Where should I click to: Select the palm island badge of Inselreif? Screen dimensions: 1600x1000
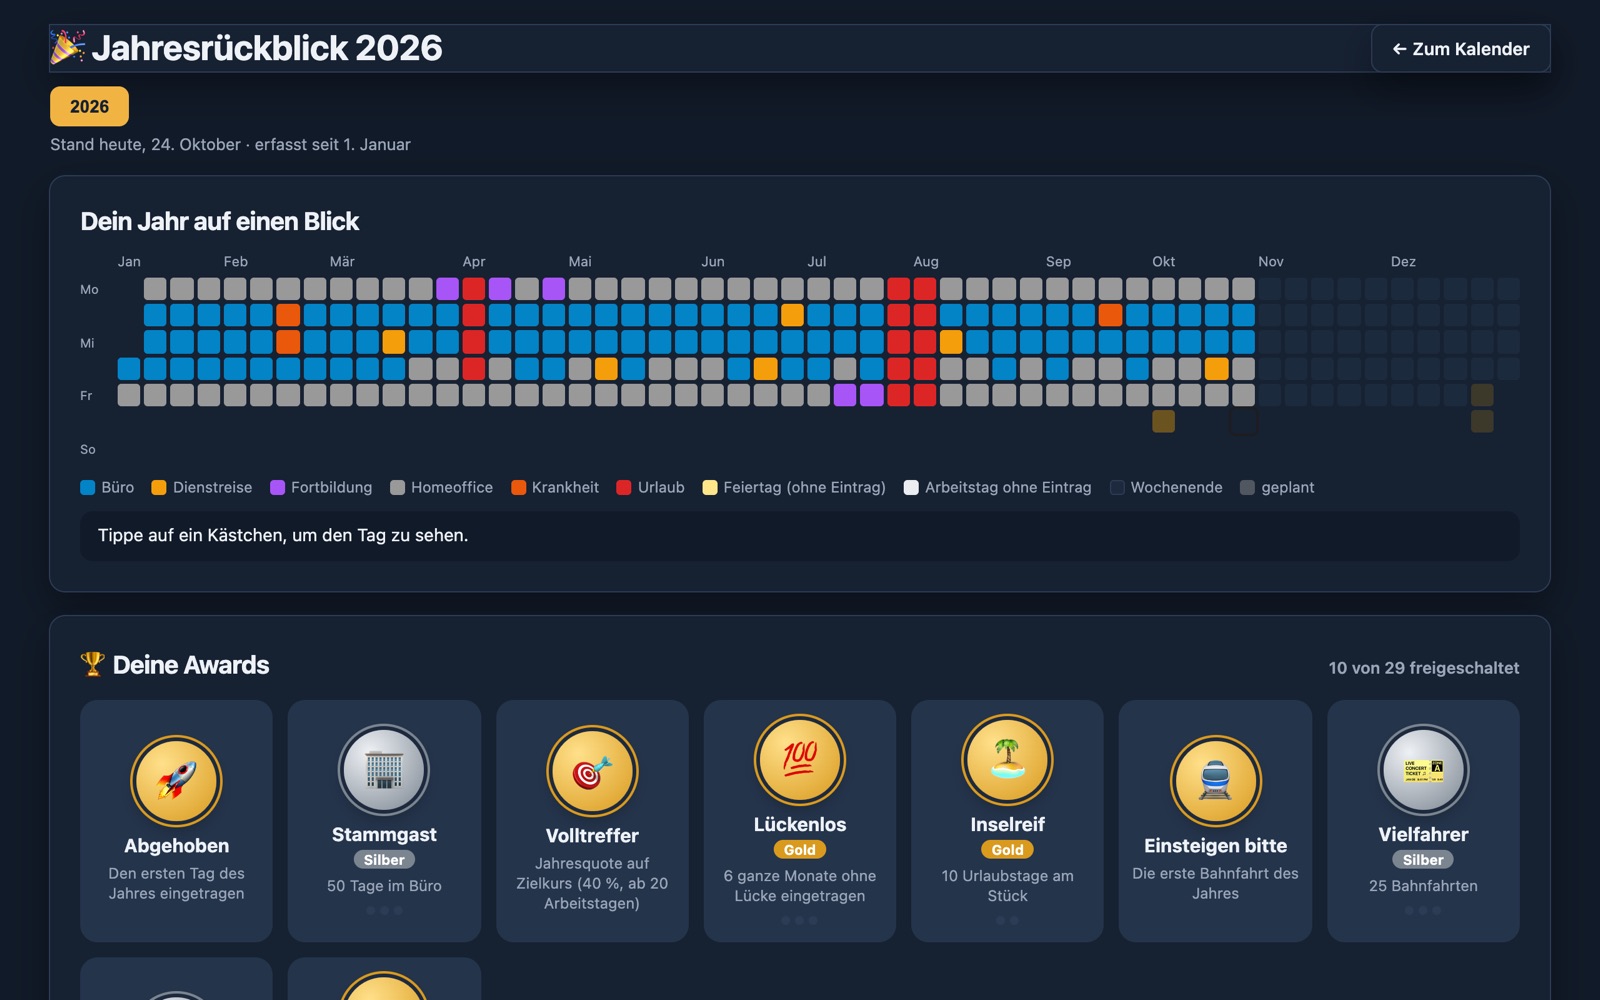(x=1007, y=760)
